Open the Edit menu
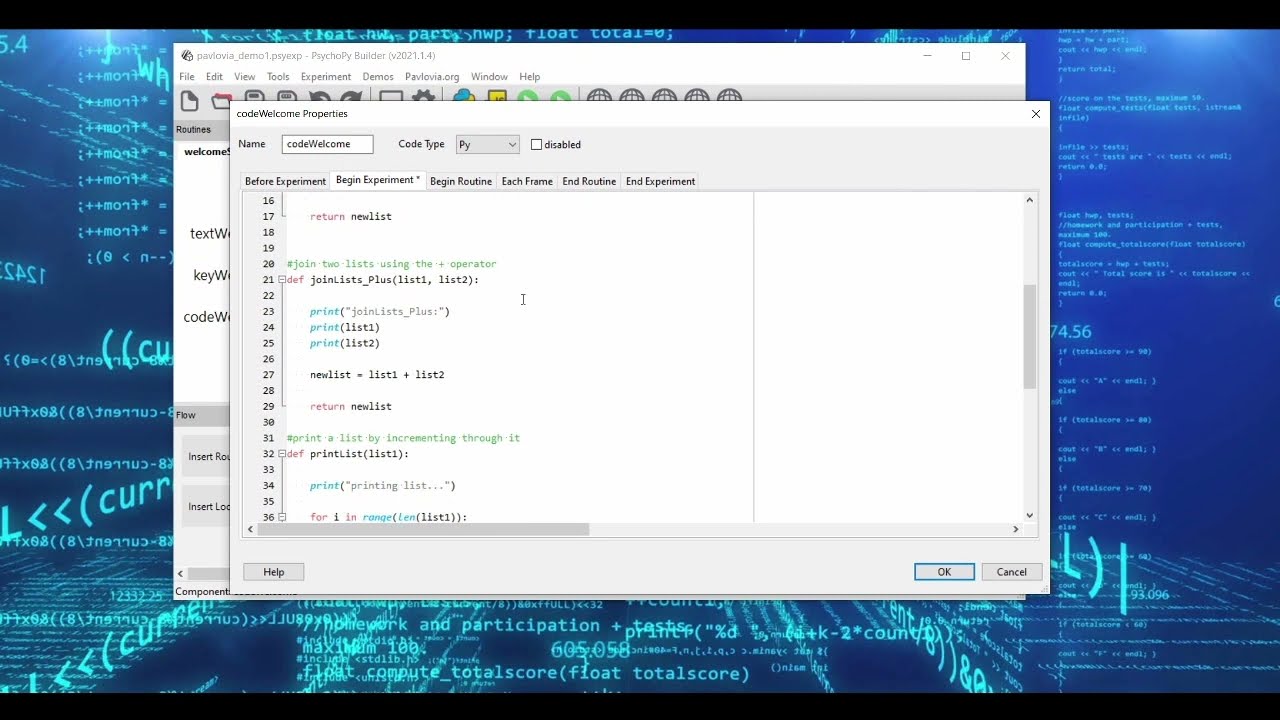The width and height of the screenshot is (1280, 720). click(214, 77)
